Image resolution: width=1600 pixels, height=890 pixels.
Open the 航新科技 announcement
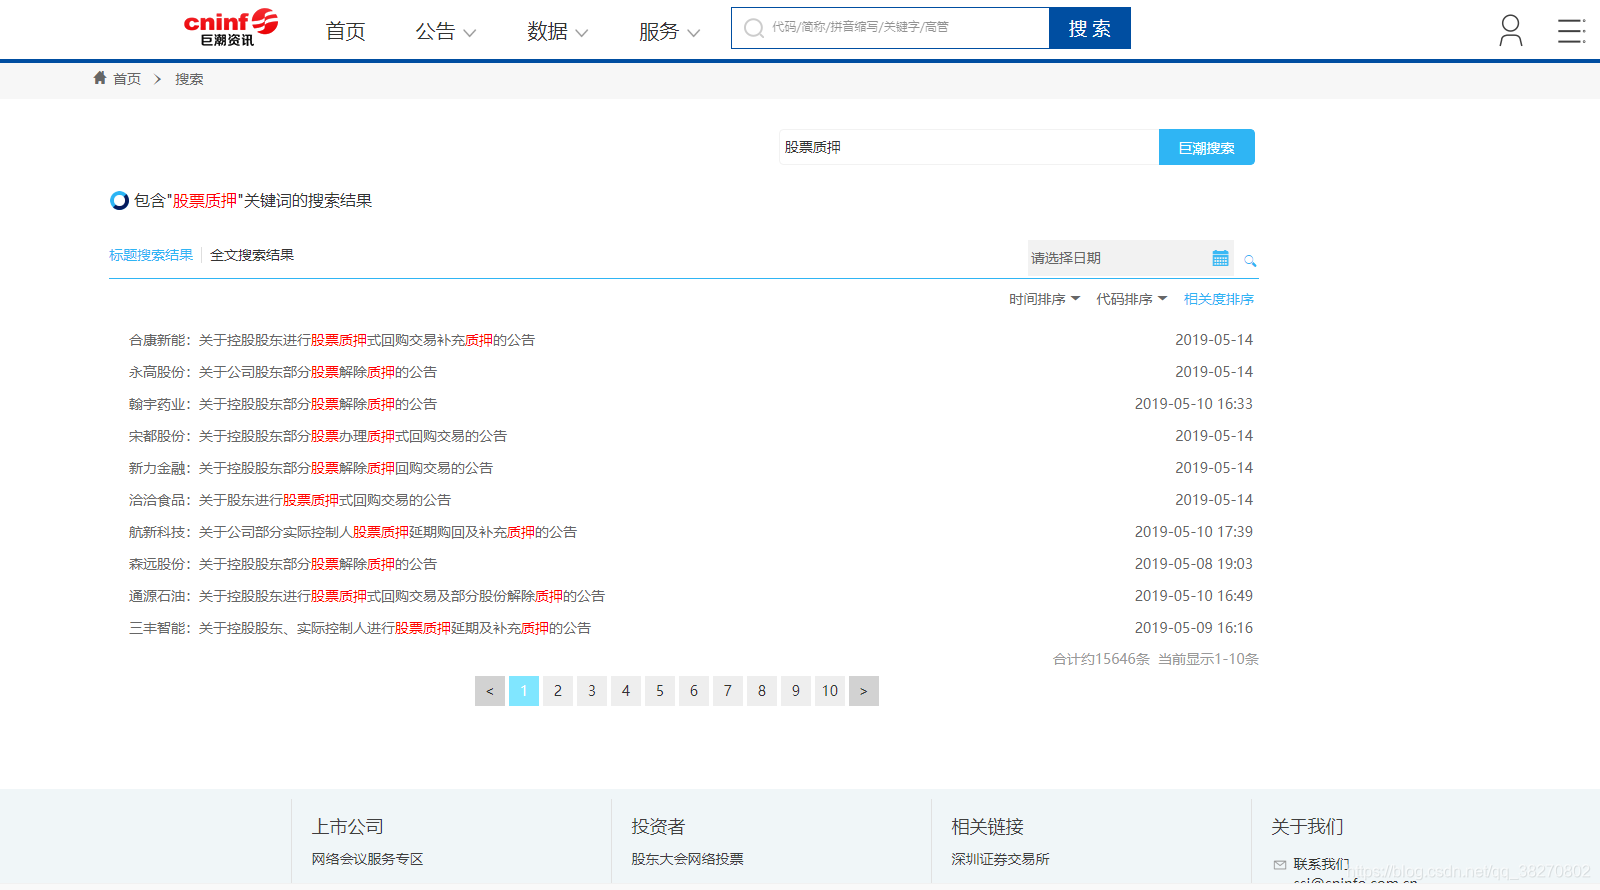coord(353,532)
